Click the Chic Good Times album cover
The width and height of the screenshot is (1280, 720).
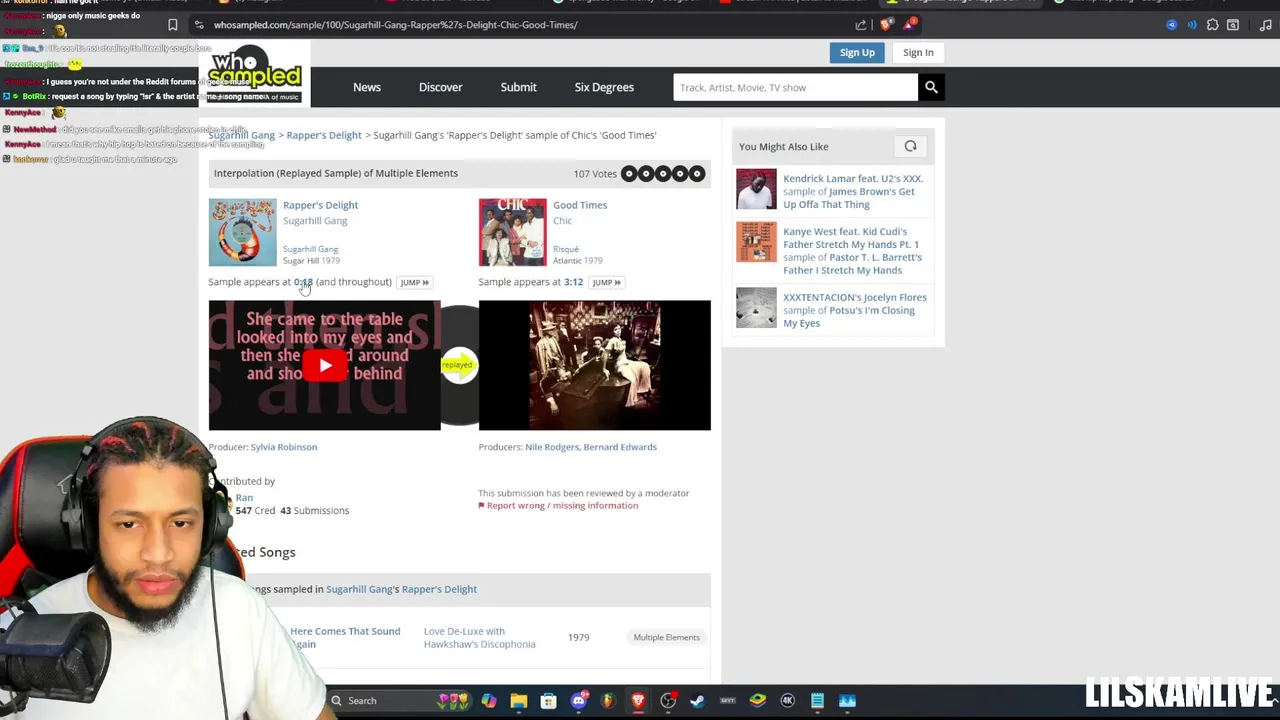tap(512, 232)
